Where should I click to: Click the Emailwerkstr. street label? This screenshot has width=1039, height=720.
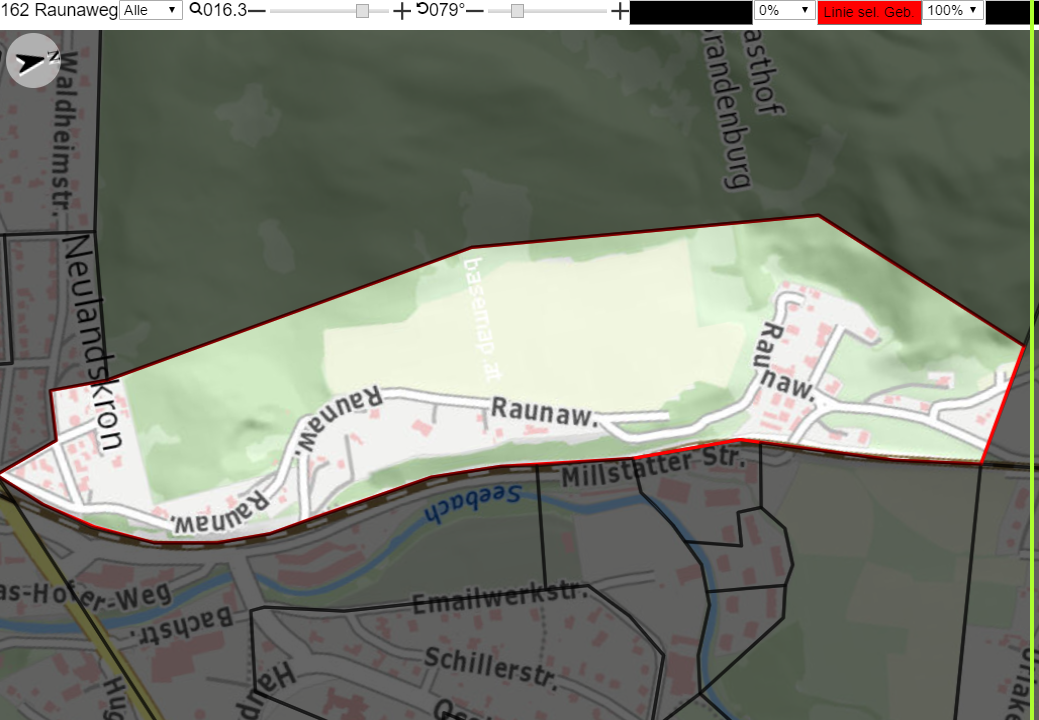500,597
